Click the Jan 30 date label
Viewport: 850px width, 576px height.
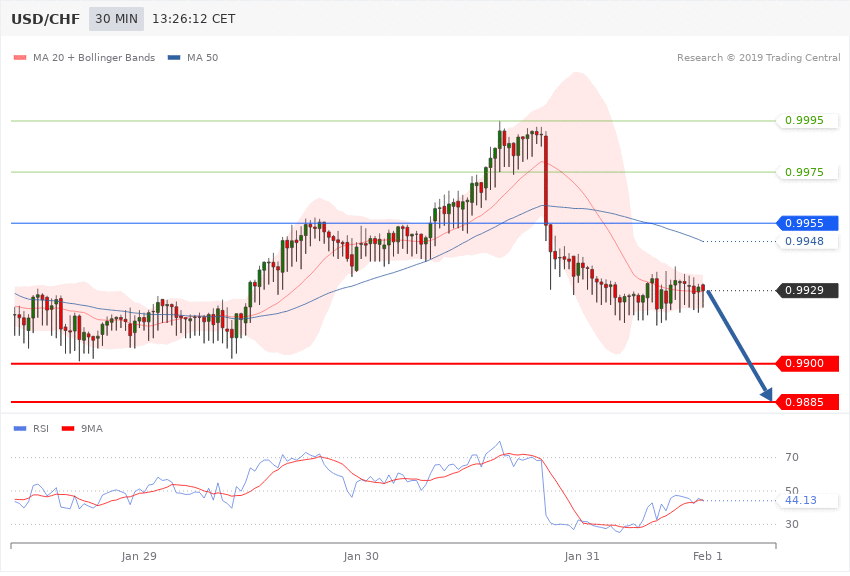point(361,556)
